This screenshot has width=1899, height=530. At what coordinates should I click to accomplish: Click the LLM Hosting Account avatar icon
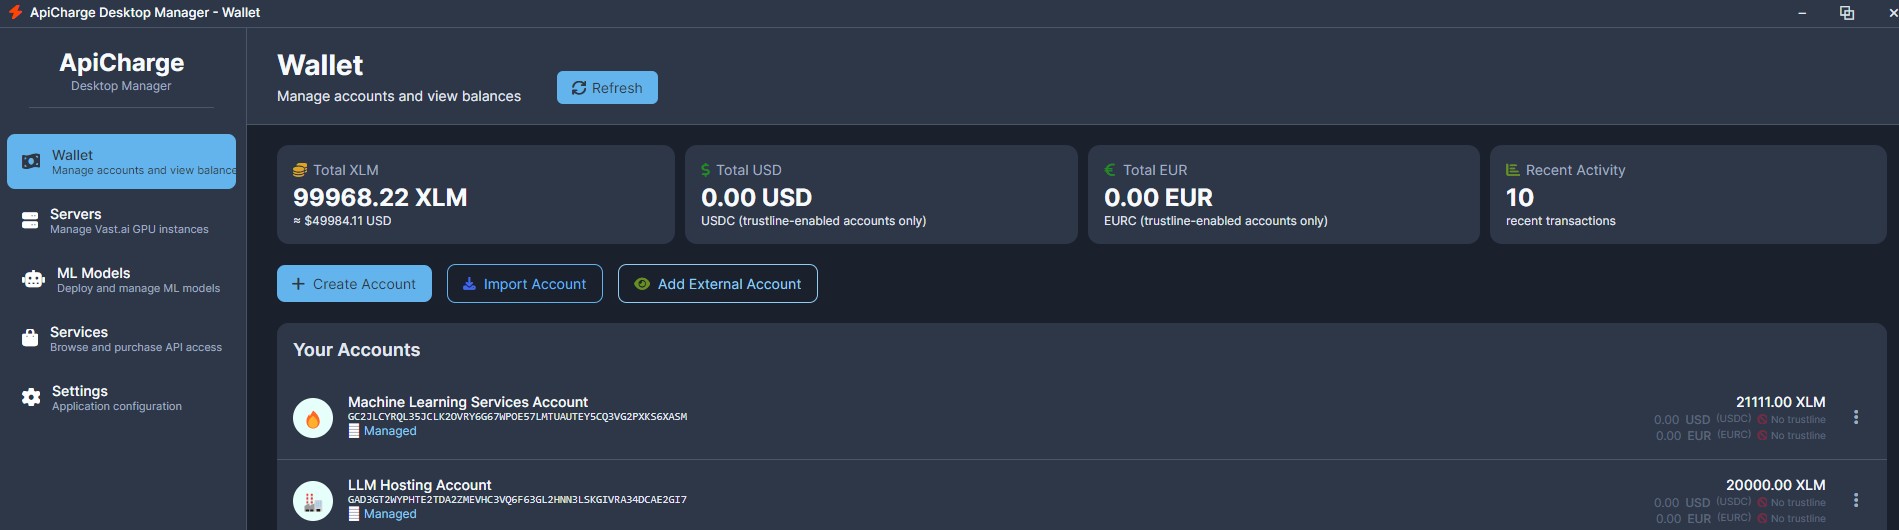click(313, 501)
